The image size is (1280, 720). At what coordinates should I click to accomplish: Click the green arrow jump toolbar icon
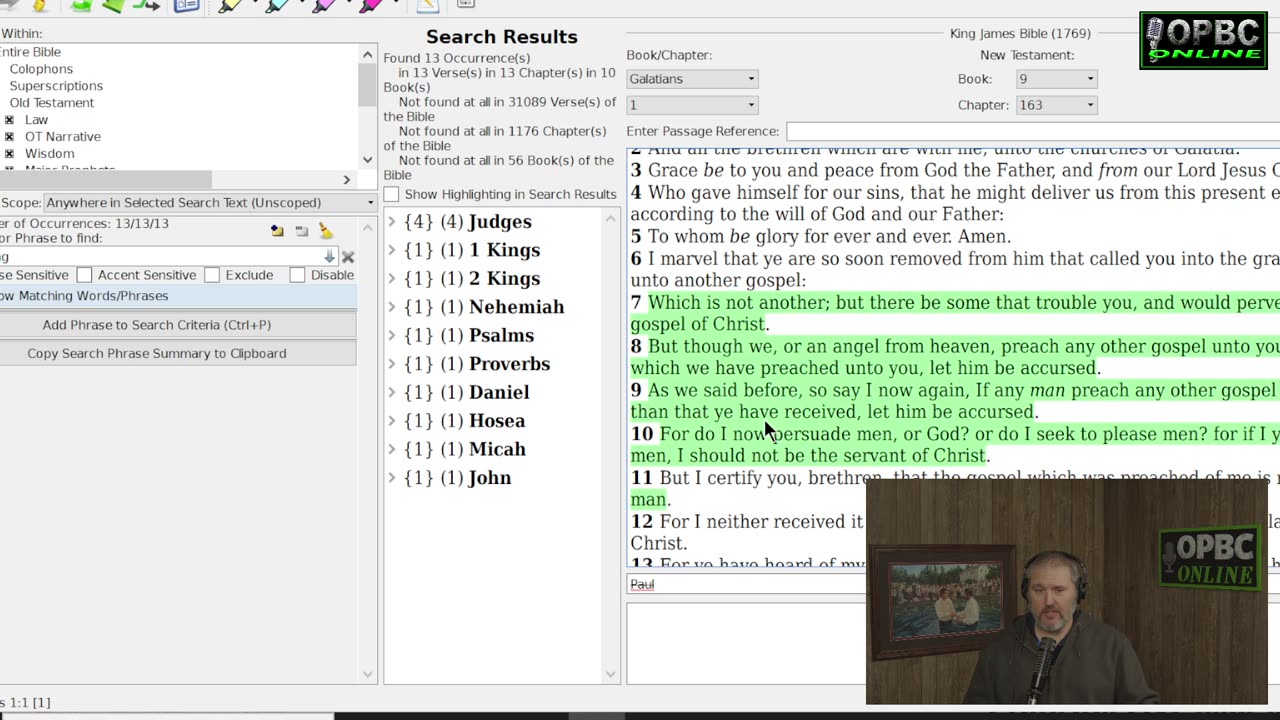tap(146, 5)
